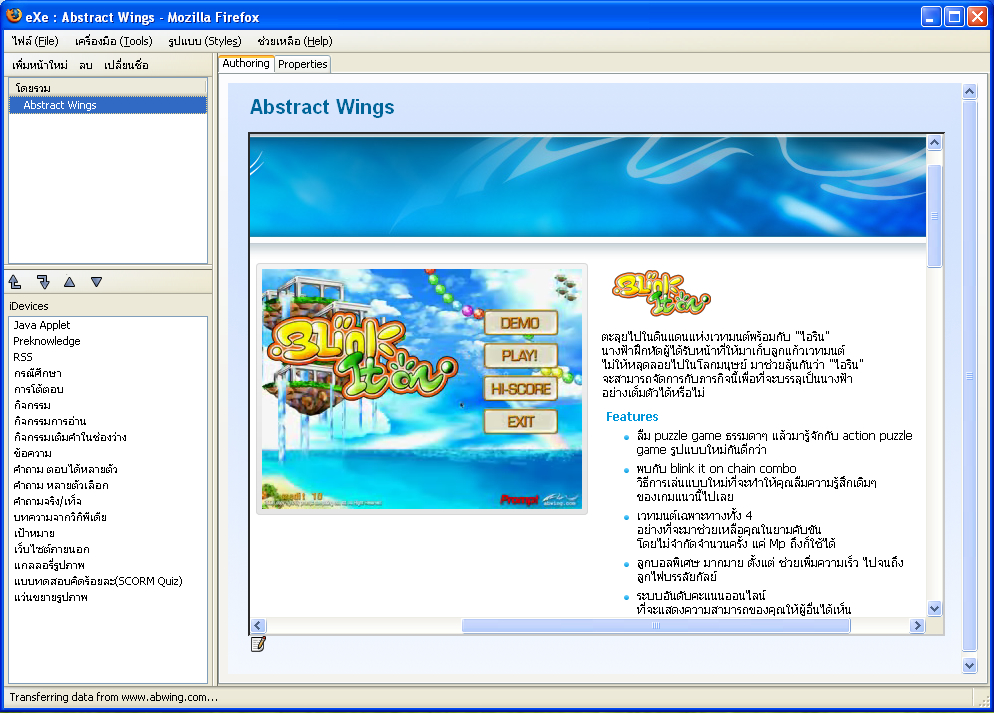
Task: Click the promote node arrow icon
Action: click(x=15, y=282)
